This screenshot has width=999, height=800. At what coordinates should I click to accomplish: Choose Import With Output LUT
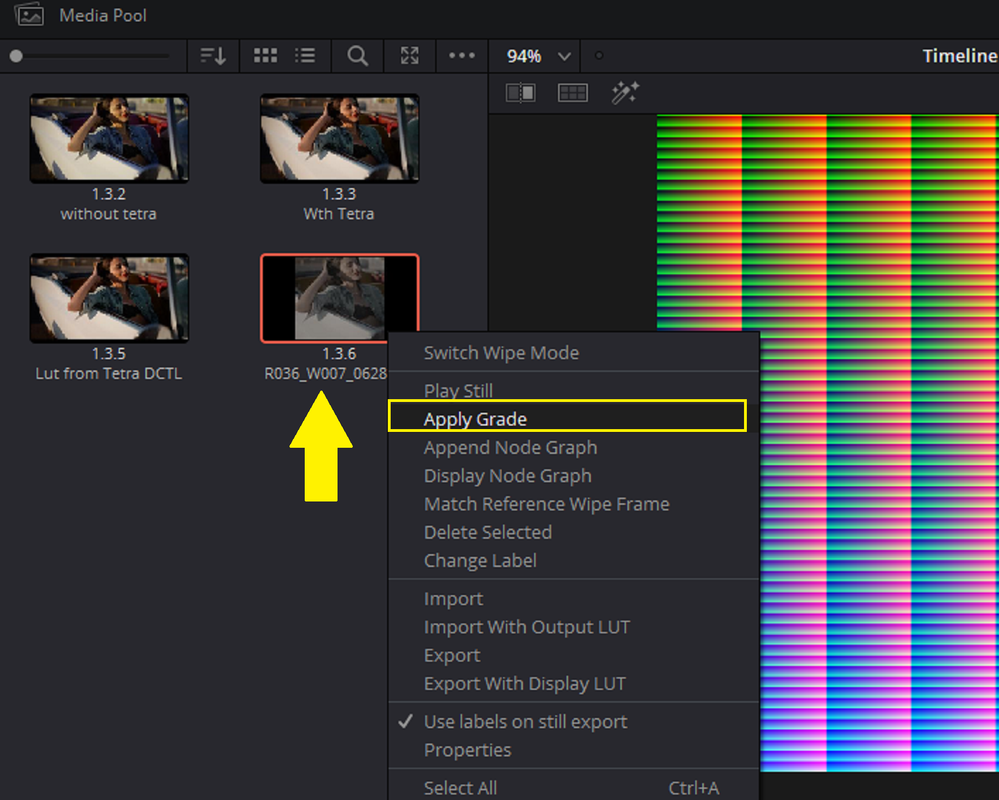point(573,627)
